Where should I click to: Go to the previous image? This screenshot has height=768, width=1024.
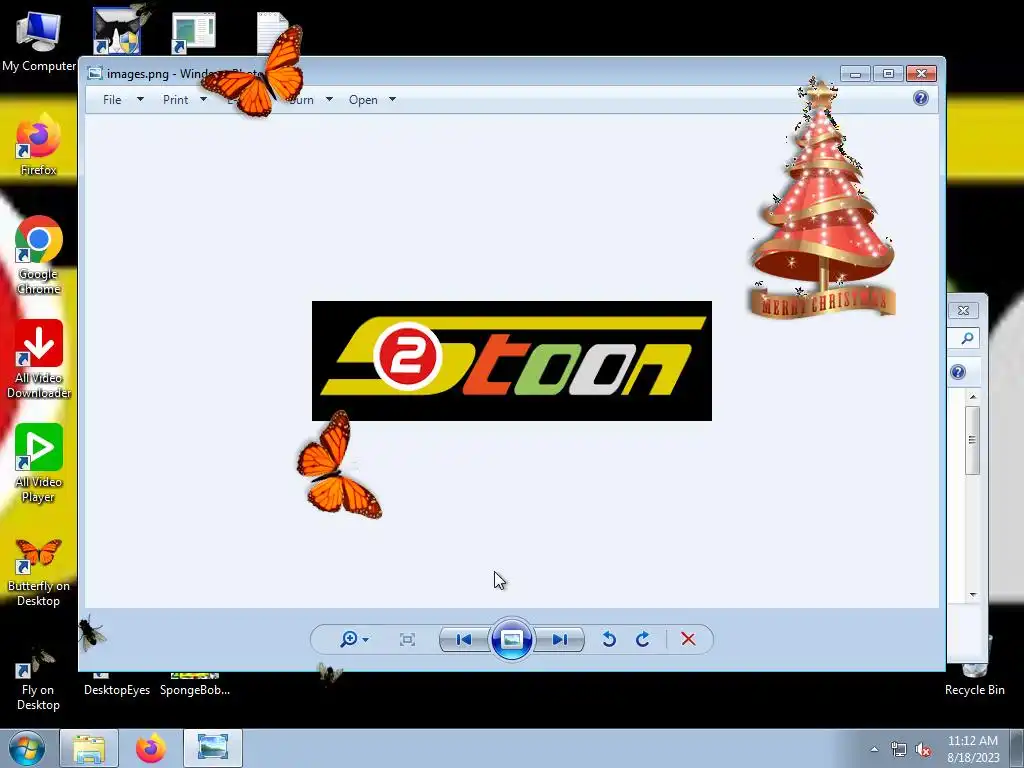pos(464,639)
